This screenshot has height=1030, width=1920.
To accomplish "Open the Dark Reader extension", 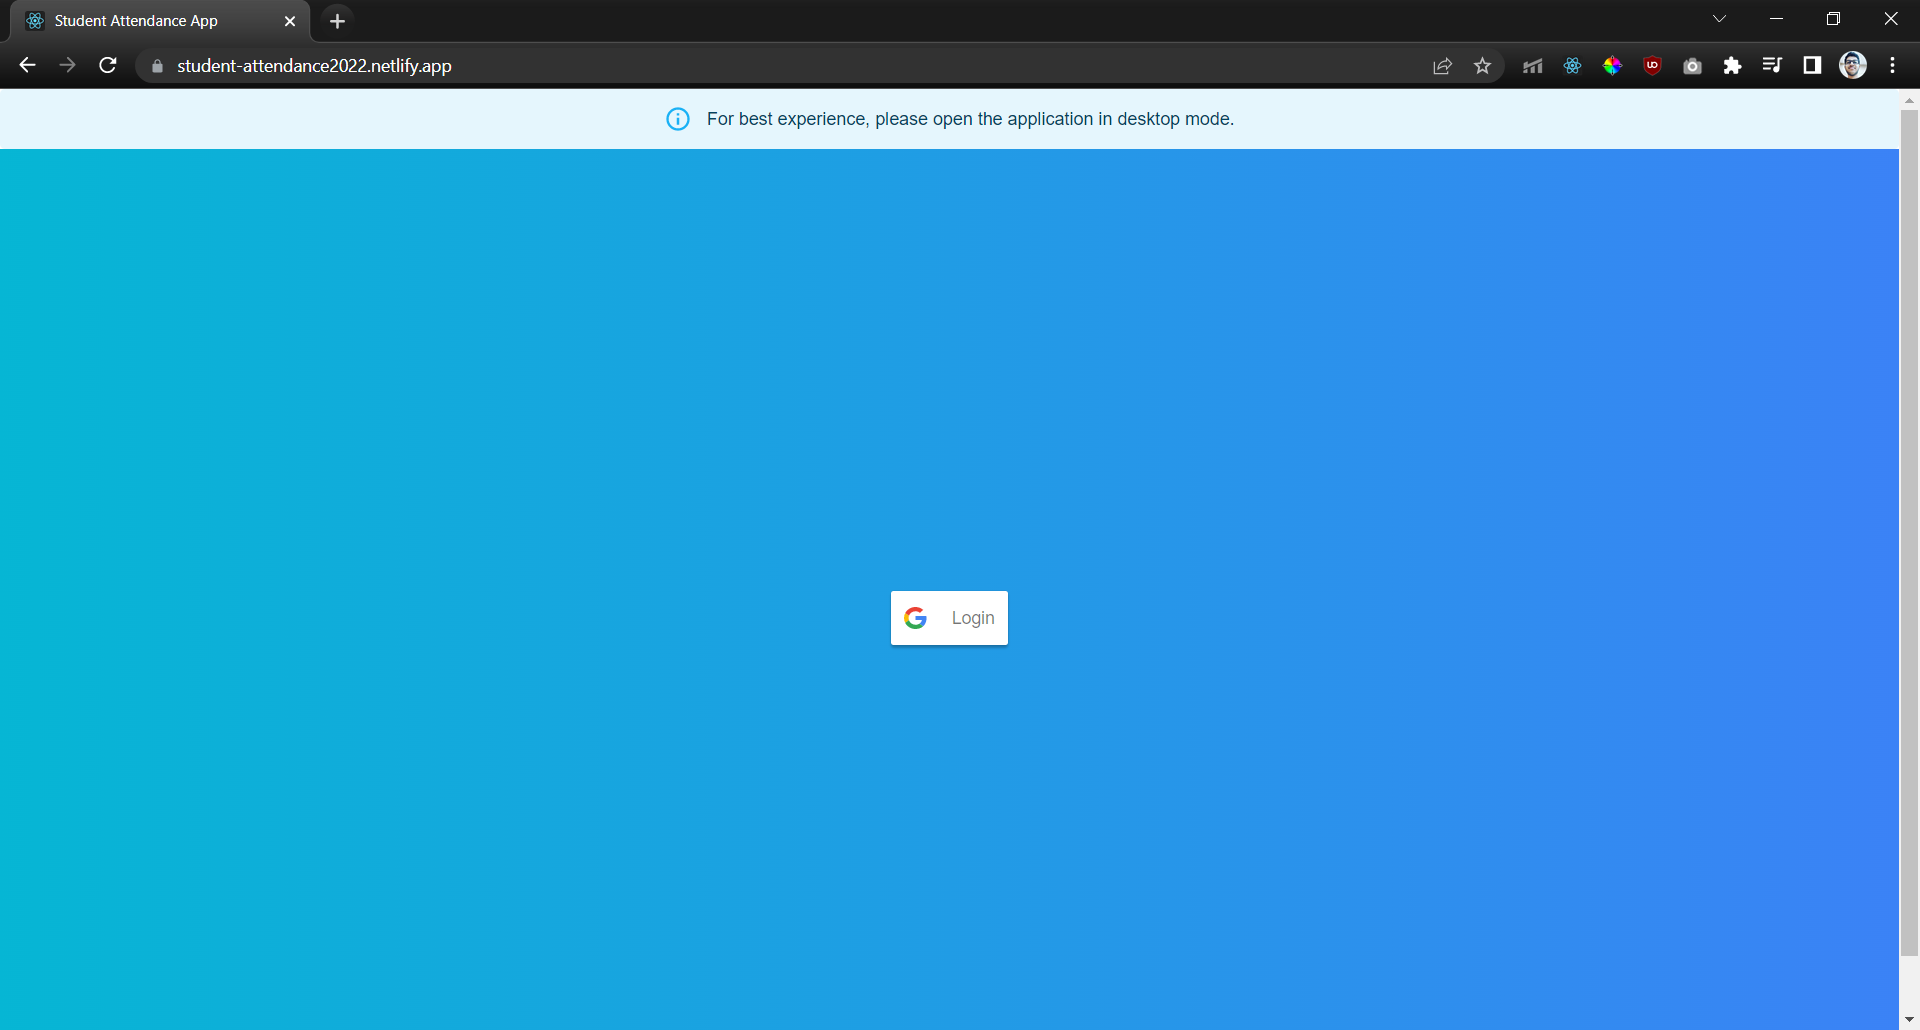I will (x=1812, y=65).
